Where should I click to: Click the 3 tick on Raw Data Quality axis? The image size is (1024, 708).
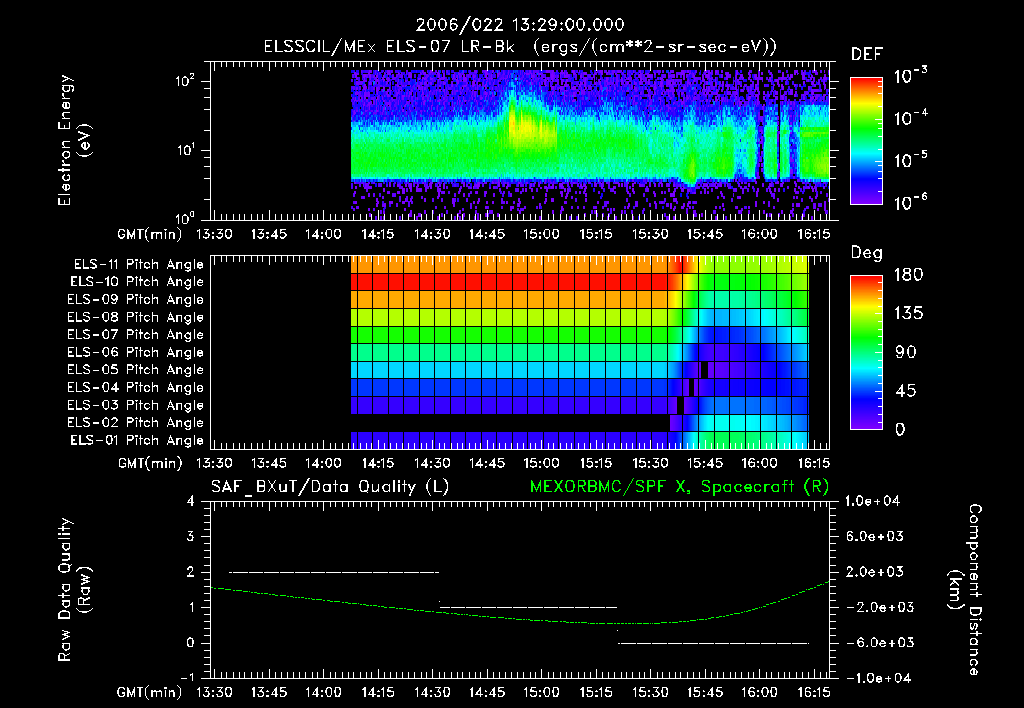191,536
